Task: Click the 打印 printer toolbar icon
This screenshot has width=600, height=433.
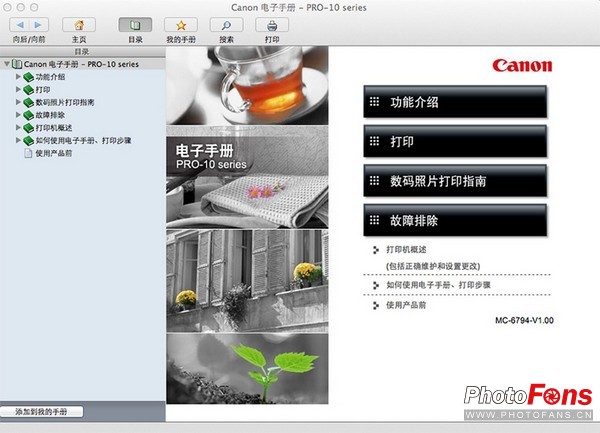Action: 271,24
